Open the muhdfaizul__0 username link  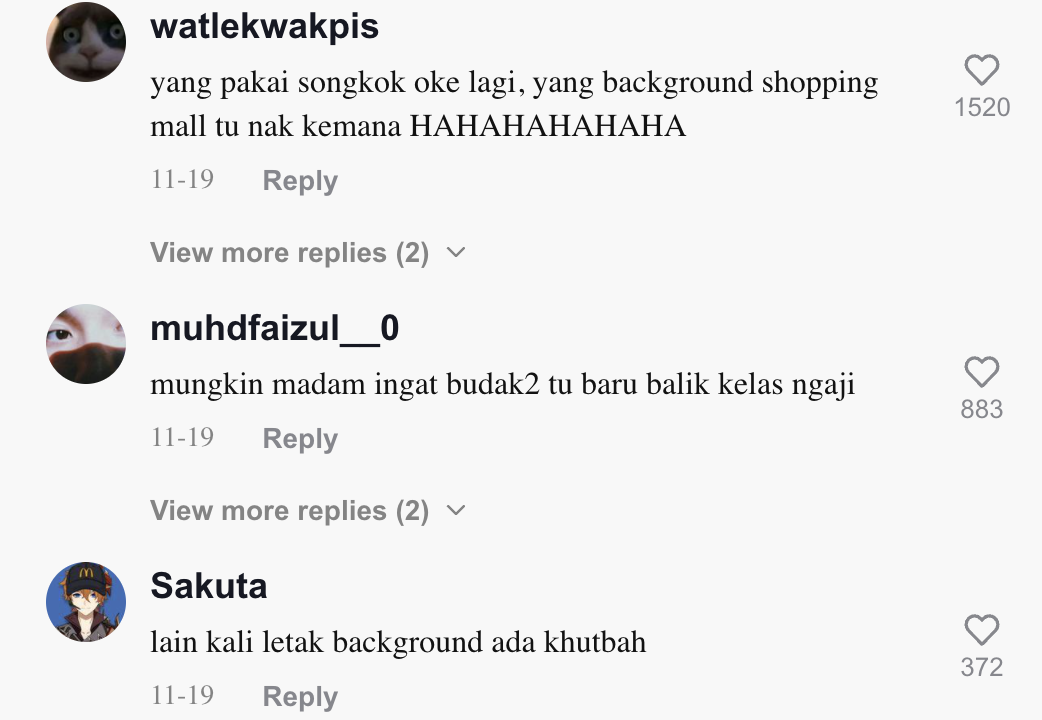click(274, 328)
